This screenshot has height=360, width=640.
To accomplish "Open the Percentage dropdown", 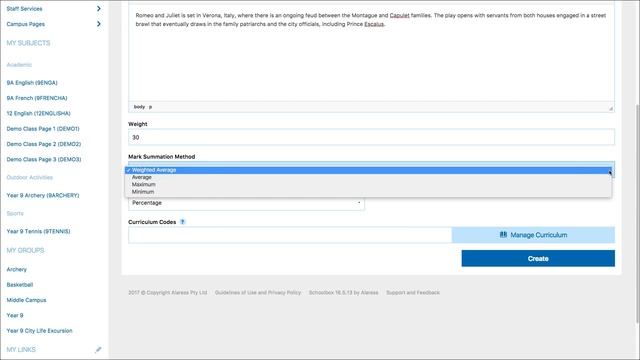I will tap(246, 203).
